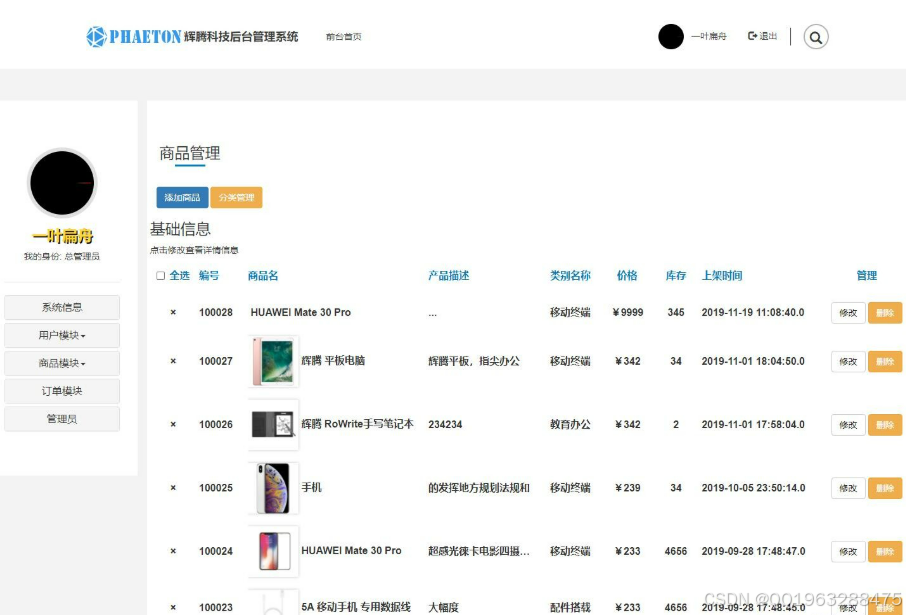Image resolution: width=906 pixels, height=615 pixels.
Task: Sort products by the 价格 column
Action: click(x=626, y=275)
